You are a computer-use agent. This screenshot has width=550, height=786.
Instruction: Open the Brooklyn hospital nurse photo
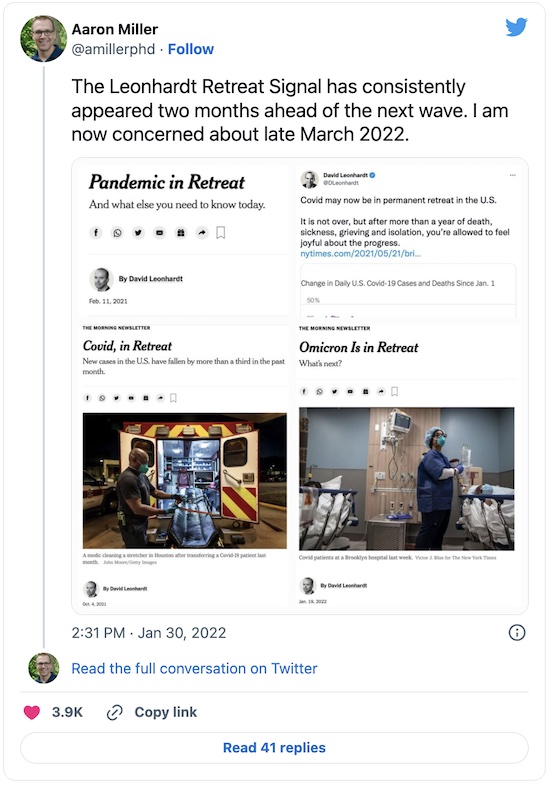407,479
